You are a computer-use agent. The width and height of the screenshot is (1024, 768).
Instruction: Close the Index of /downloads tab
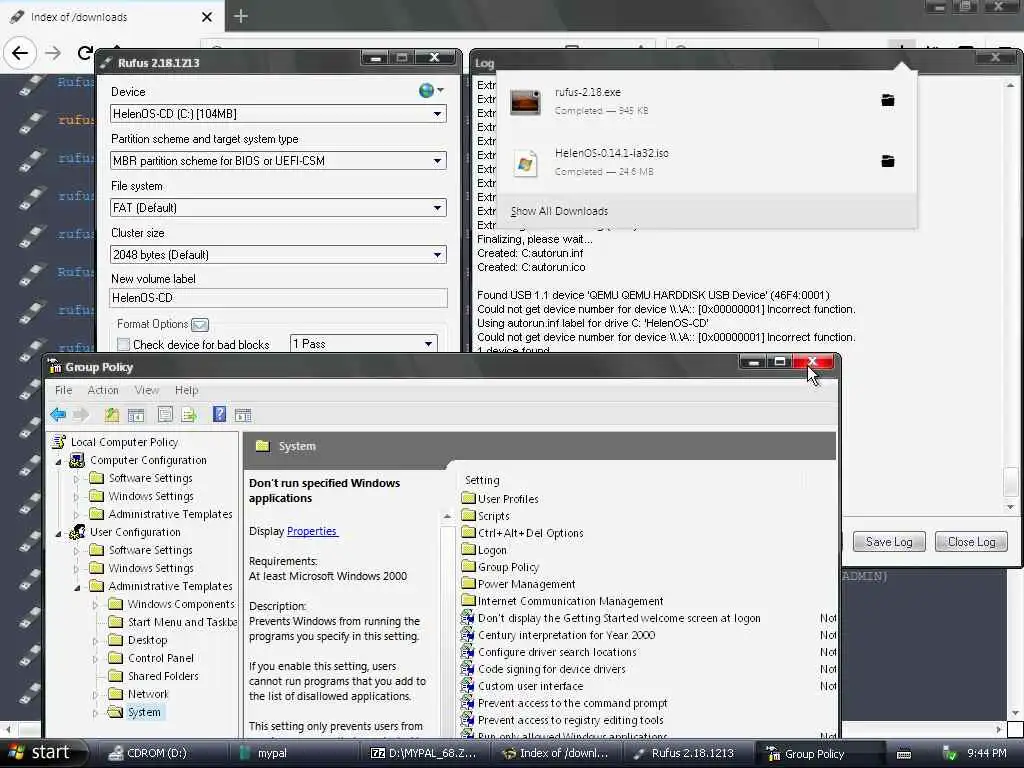click(x=207, y=17)
